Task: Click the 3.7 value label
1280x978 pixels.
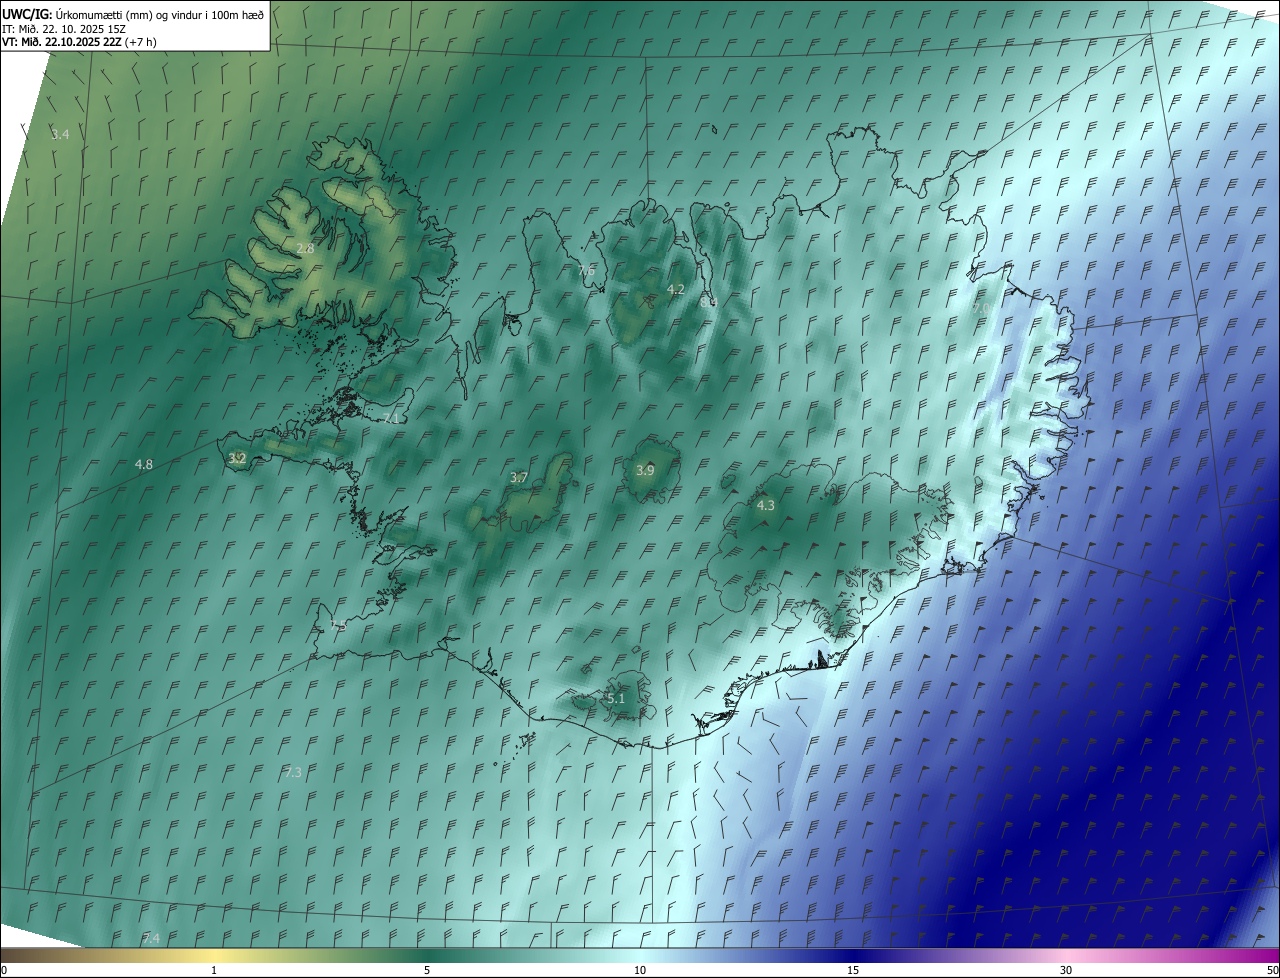Action: click(519, 478)
